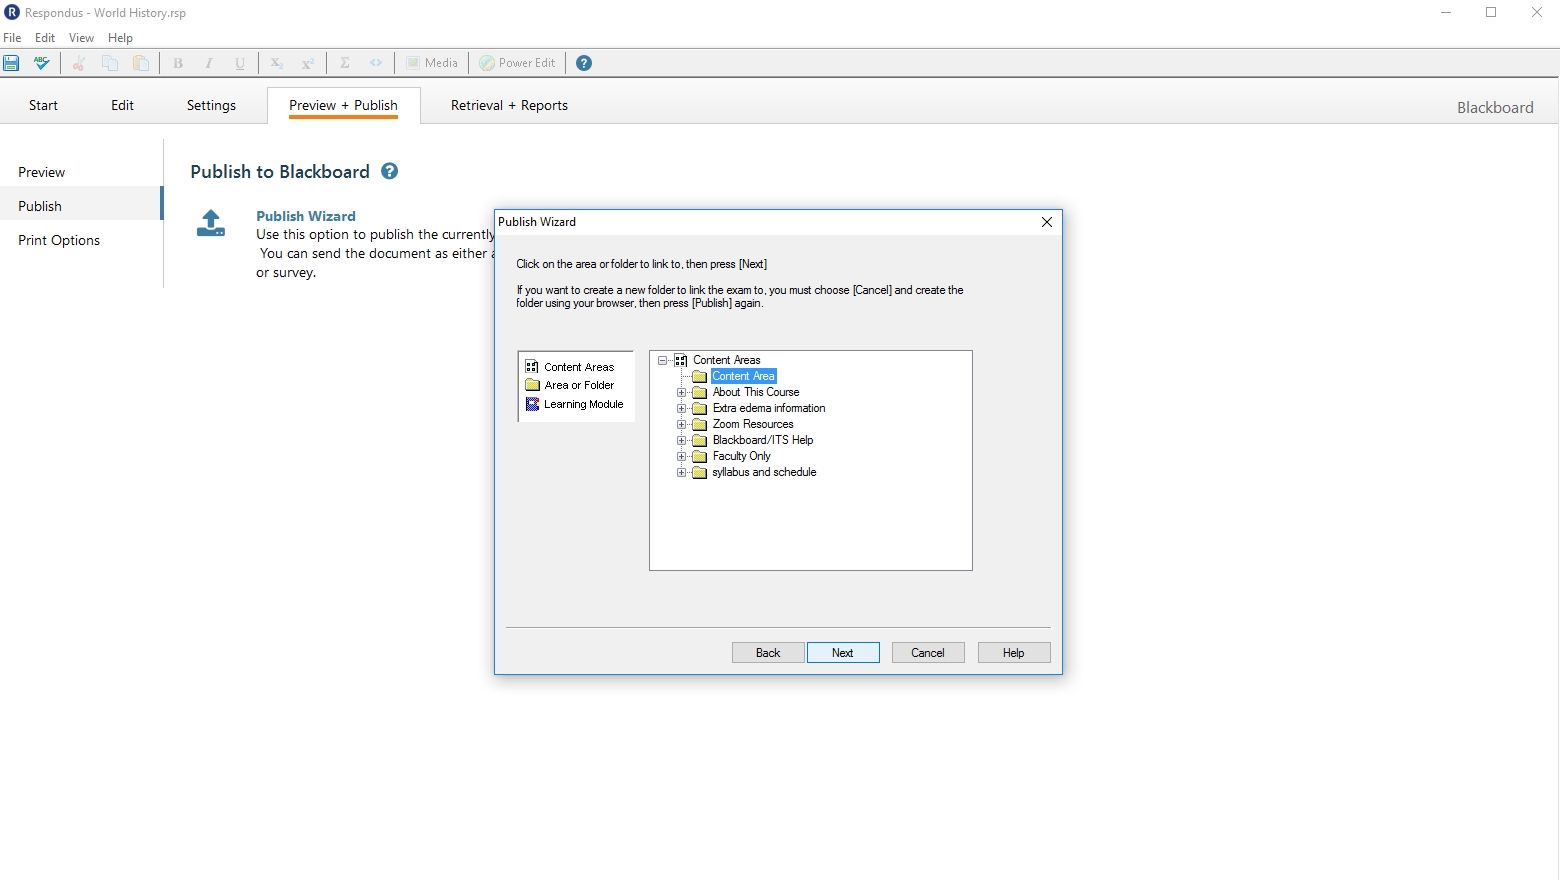Screen dimensions: 1560x880
Task: Click the help icon beside Publish to Blackboard
Action: [390, 171]
